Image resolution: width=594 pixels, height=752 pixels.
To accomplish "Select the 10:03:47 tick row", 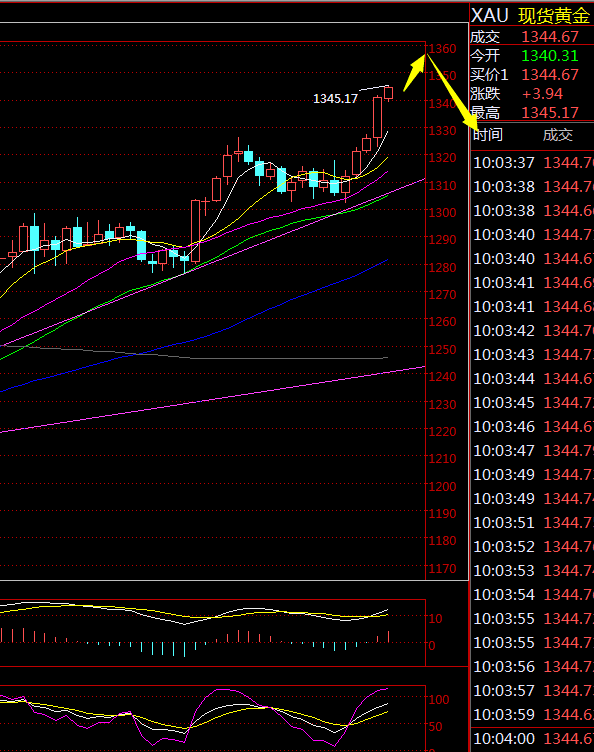I will pyautogui.click(x=533, y=450).
